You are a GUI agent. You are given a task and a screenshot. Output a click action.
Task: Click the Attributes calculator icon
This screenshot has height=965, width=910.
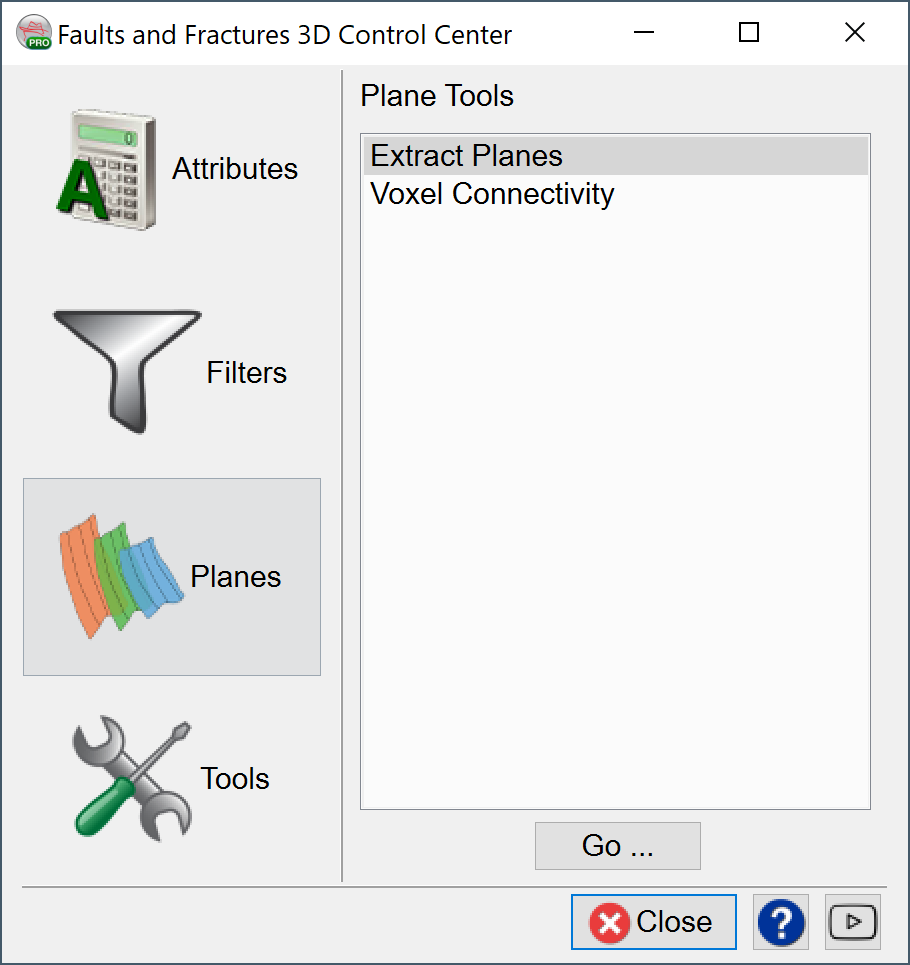[105, 170]
